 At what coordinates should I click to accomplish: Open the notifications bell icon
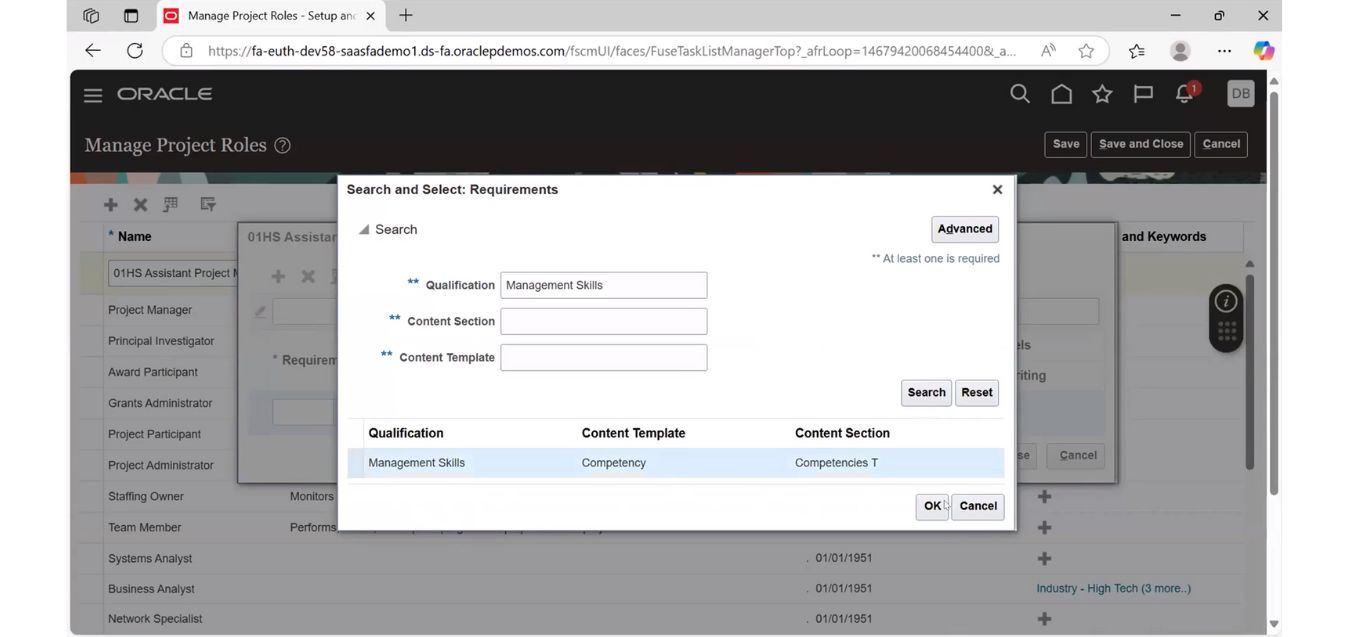click(x=1182, y=93)
